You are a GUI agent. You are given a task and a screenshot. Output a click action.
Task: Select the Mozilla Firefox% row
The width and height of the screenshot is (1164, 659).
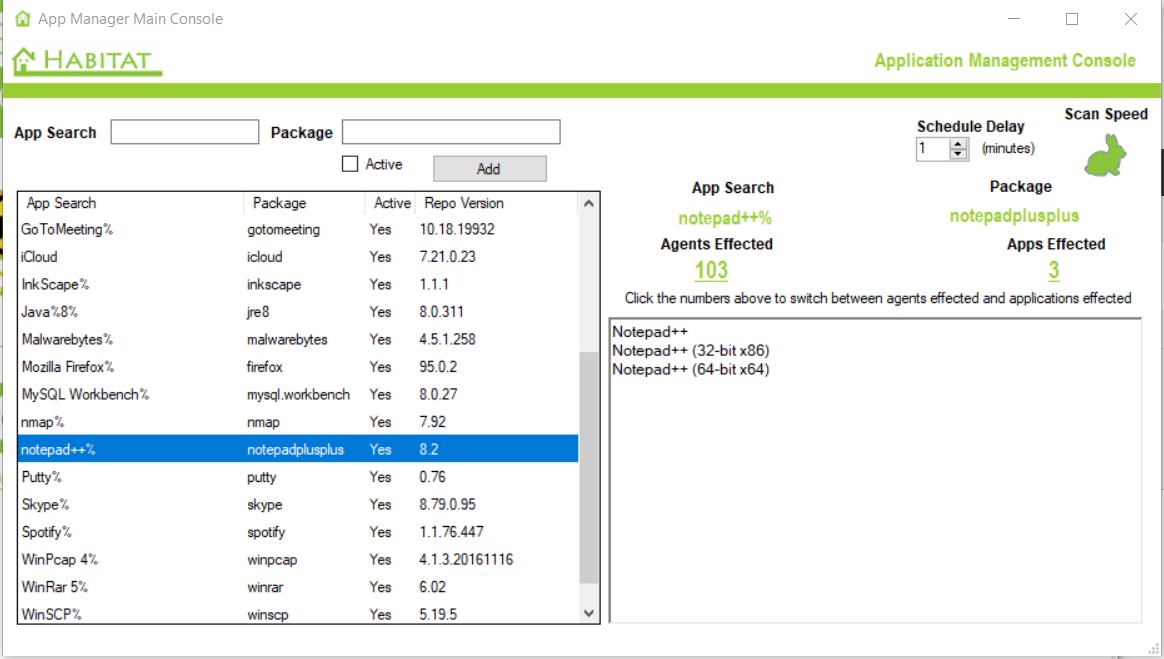(x=298, y=367)
